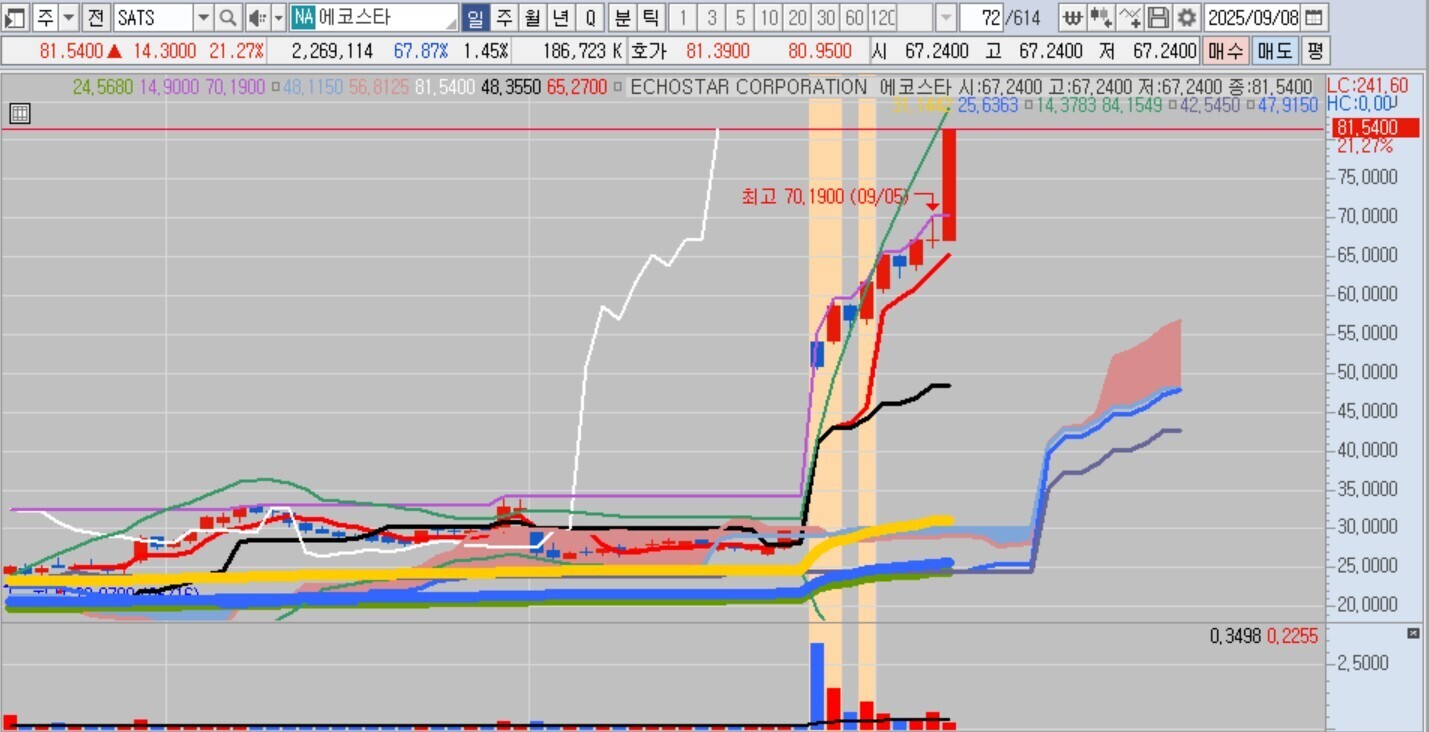Click the data grid table icon on chart
The width and height of the screenshot is (1429, 732).
[x=19, y=113]
